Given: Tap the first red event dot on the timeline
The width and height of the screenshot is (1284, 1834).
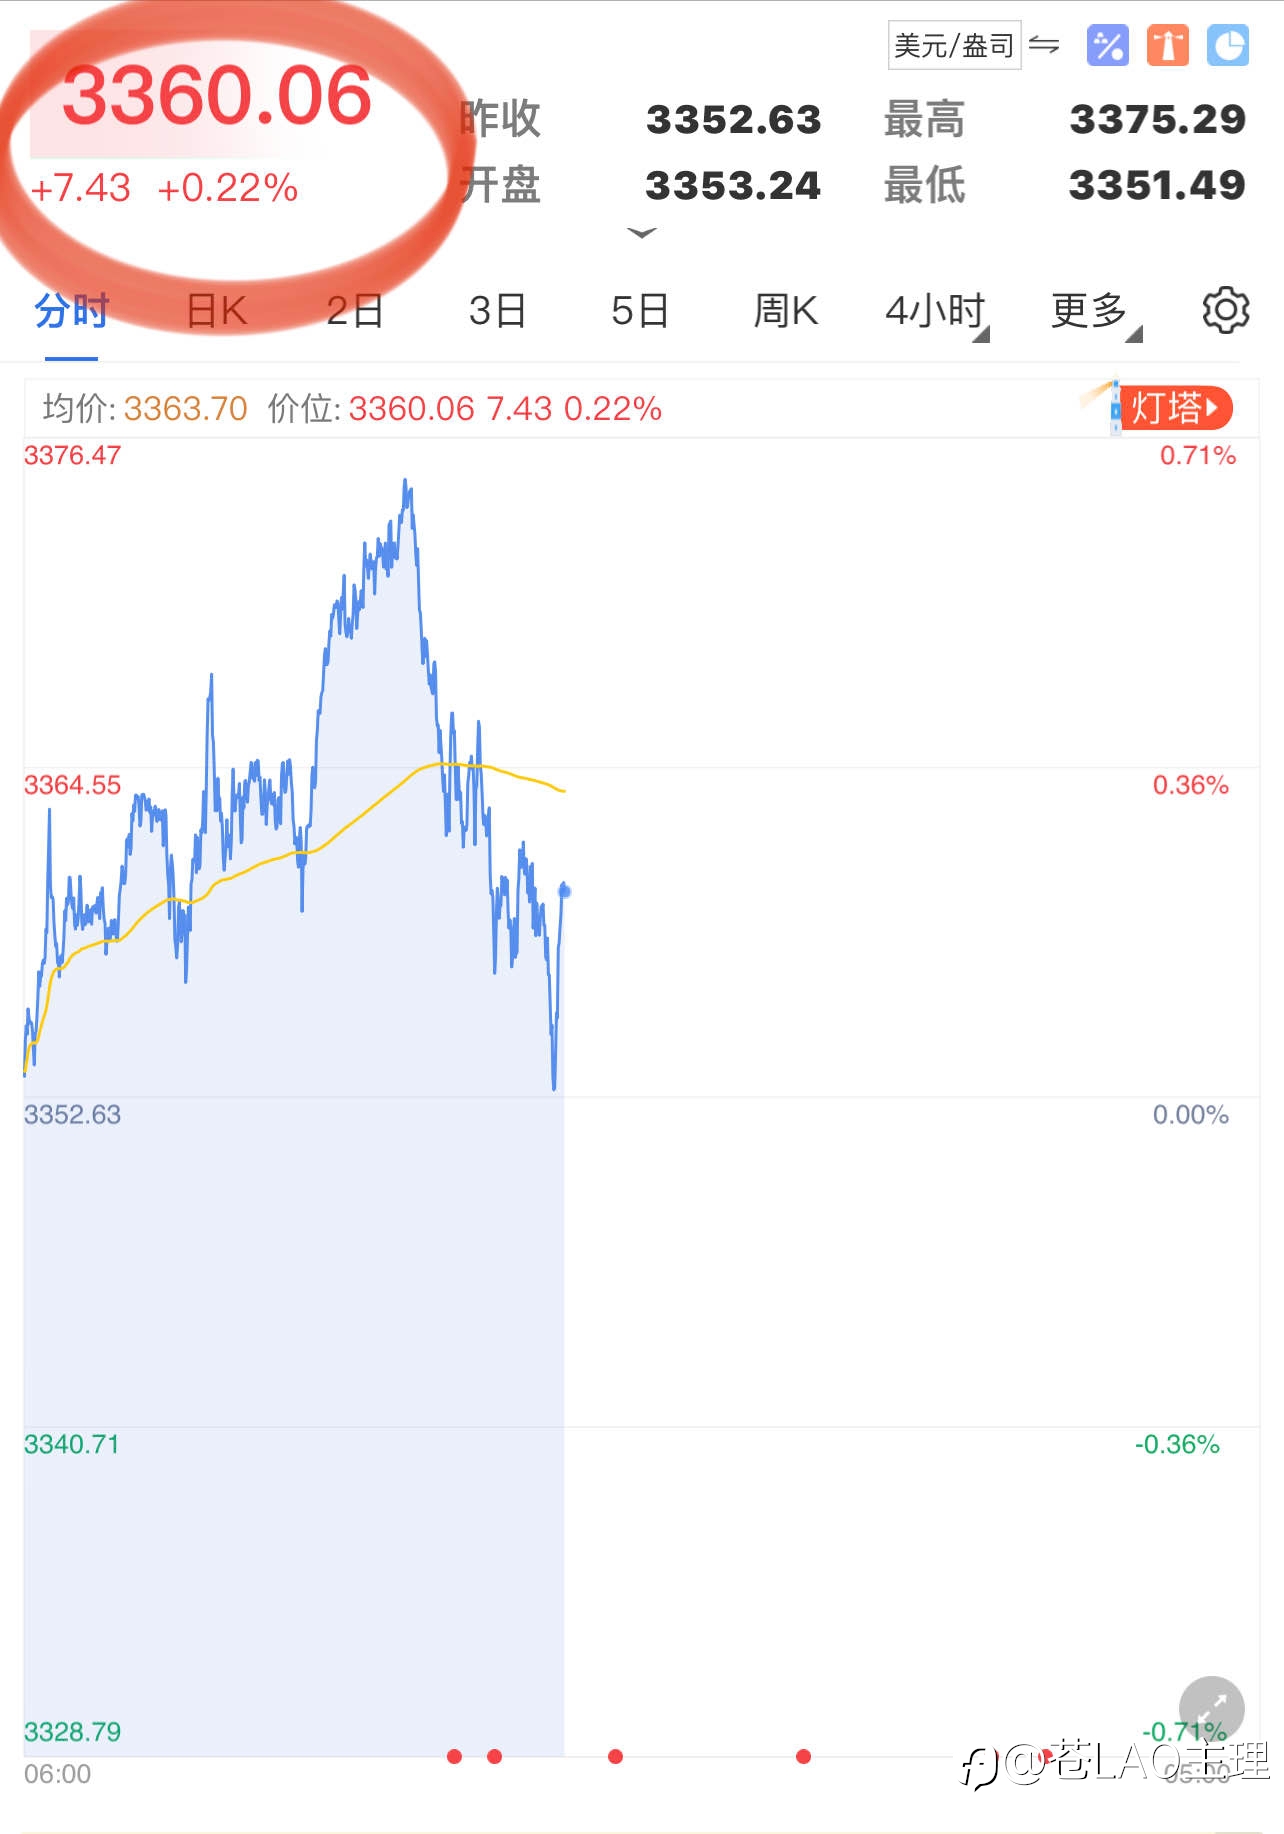Looking at the screenshot, I should pos(455,1756).
